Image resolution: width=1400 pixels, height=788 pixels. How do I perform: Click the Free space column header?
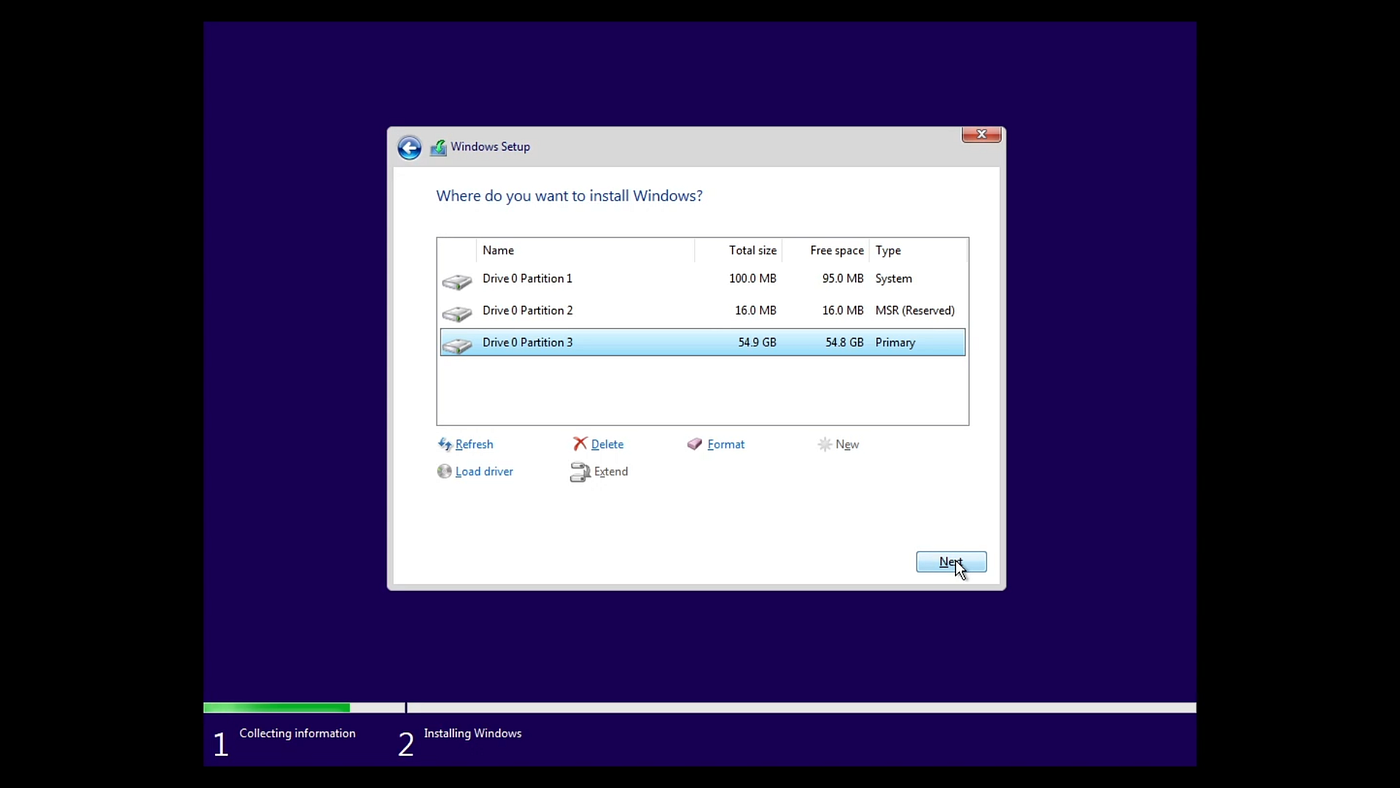coord(836,250)
